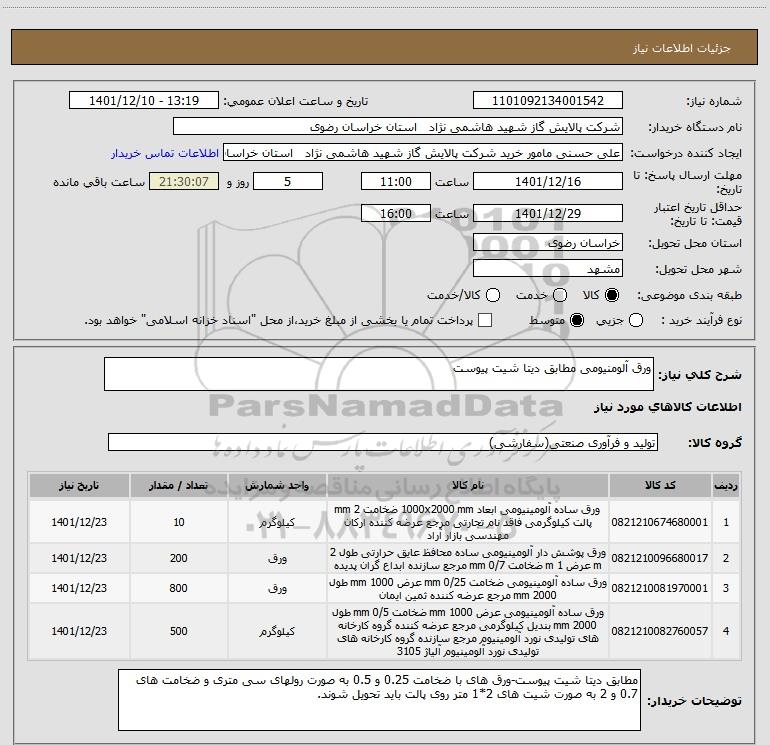The image size is (770, 745).
Task: Click the اطلاعات کالاهای مورد نیاز section heading
Action: [x=667, y=408]
